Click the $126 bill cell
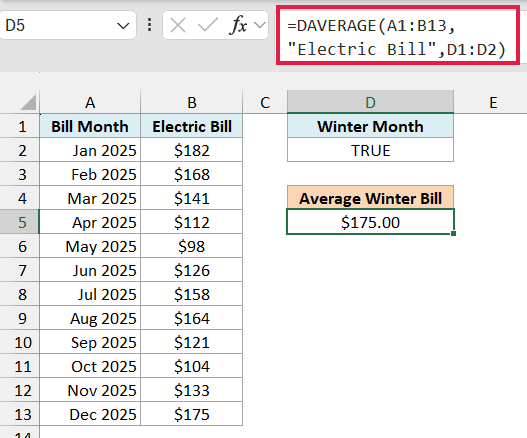527x438 pixels. pyautogui.click(x=192, y=270)
